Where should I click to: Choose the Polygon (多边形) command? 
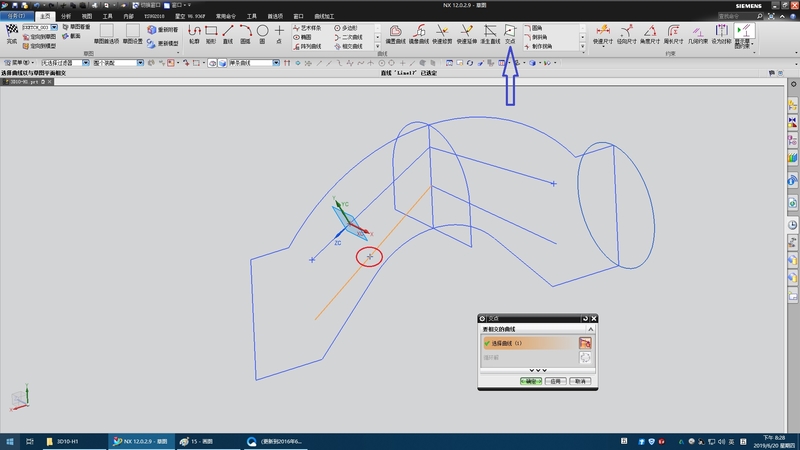point(346,28)
